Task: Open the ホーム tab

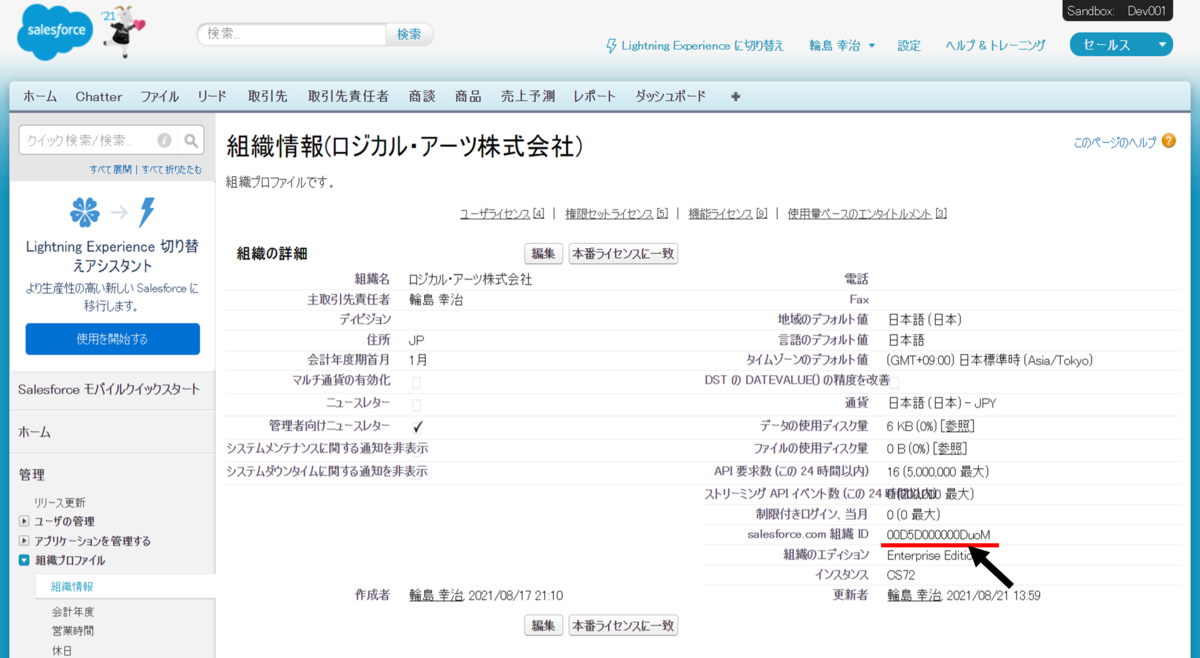Action: pyautogui.click(x=40, y=97)
